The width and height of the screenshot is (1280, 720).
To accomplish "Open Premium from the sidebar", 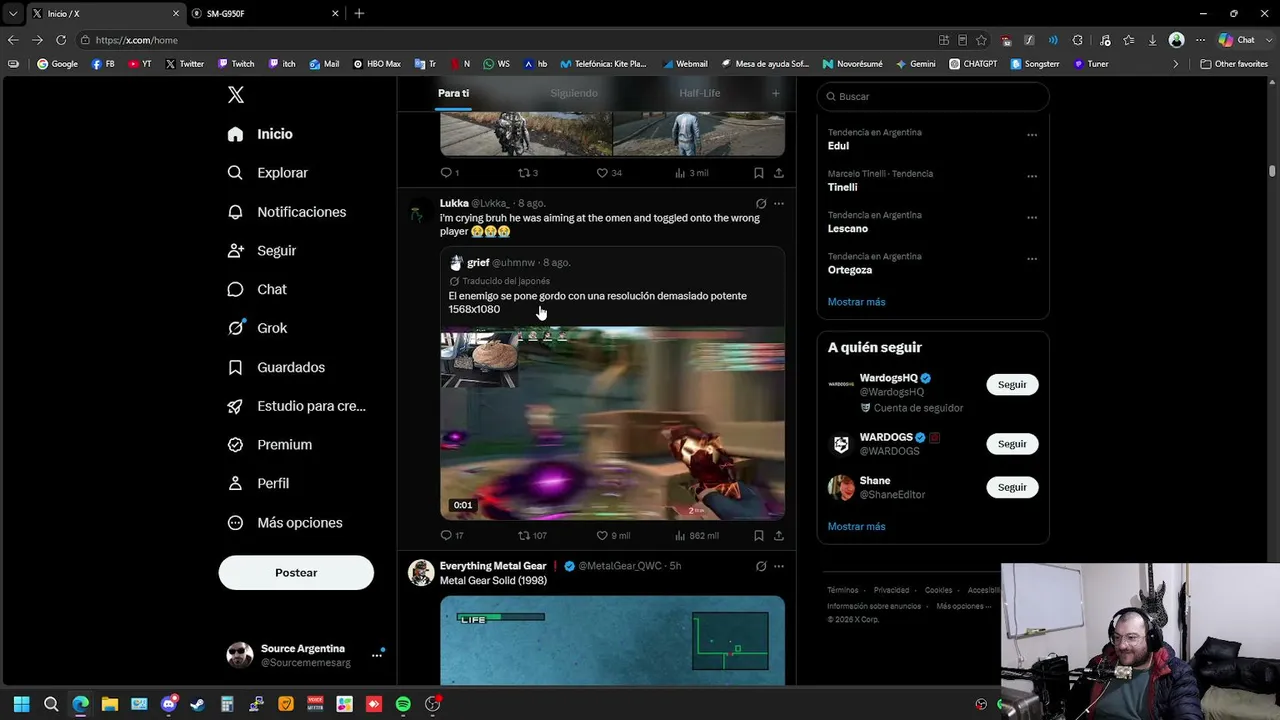I will tap(269, 444).
